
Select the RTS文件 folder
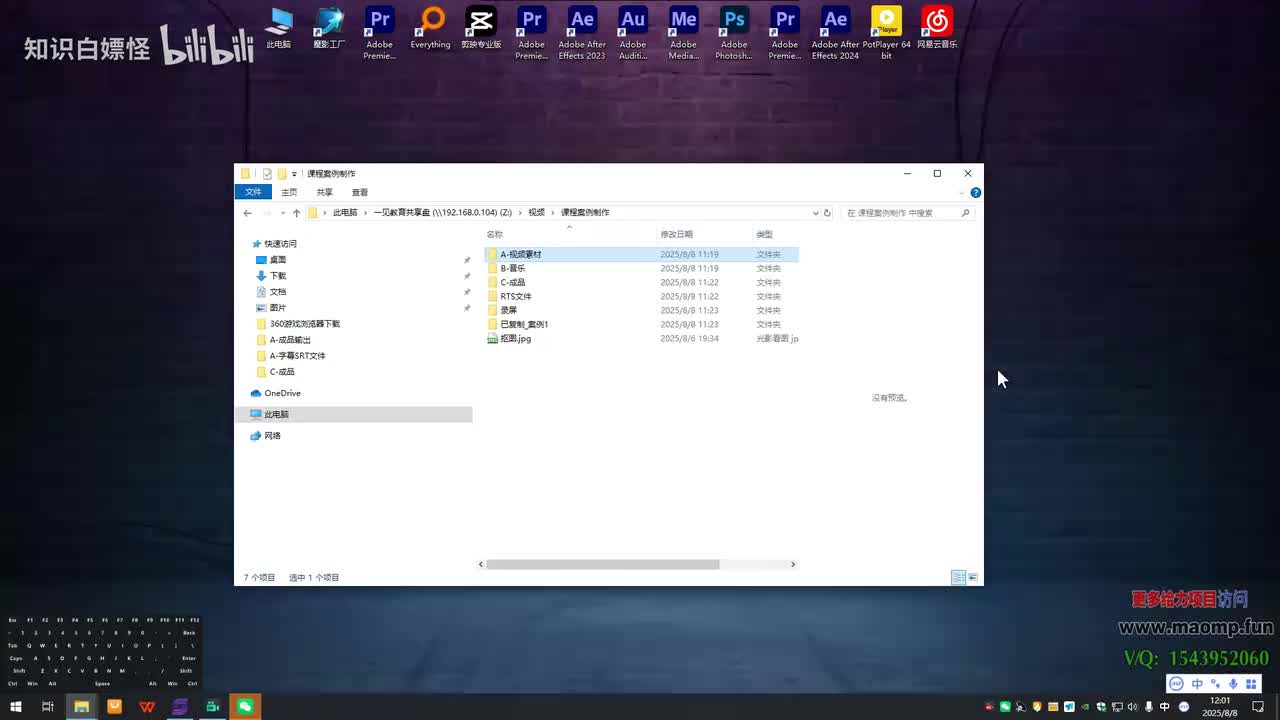coord(515,296)
